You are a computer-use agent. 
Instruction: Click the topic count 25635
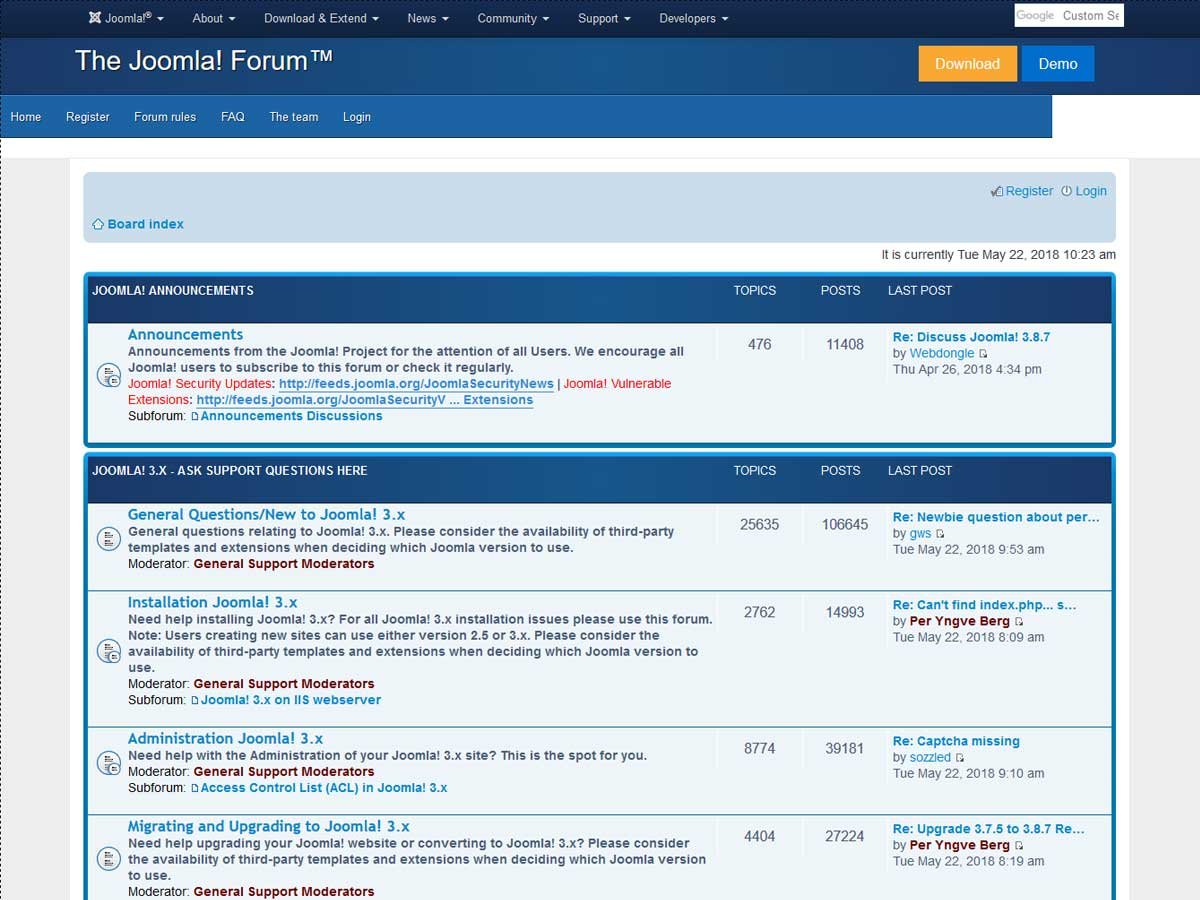759,524
